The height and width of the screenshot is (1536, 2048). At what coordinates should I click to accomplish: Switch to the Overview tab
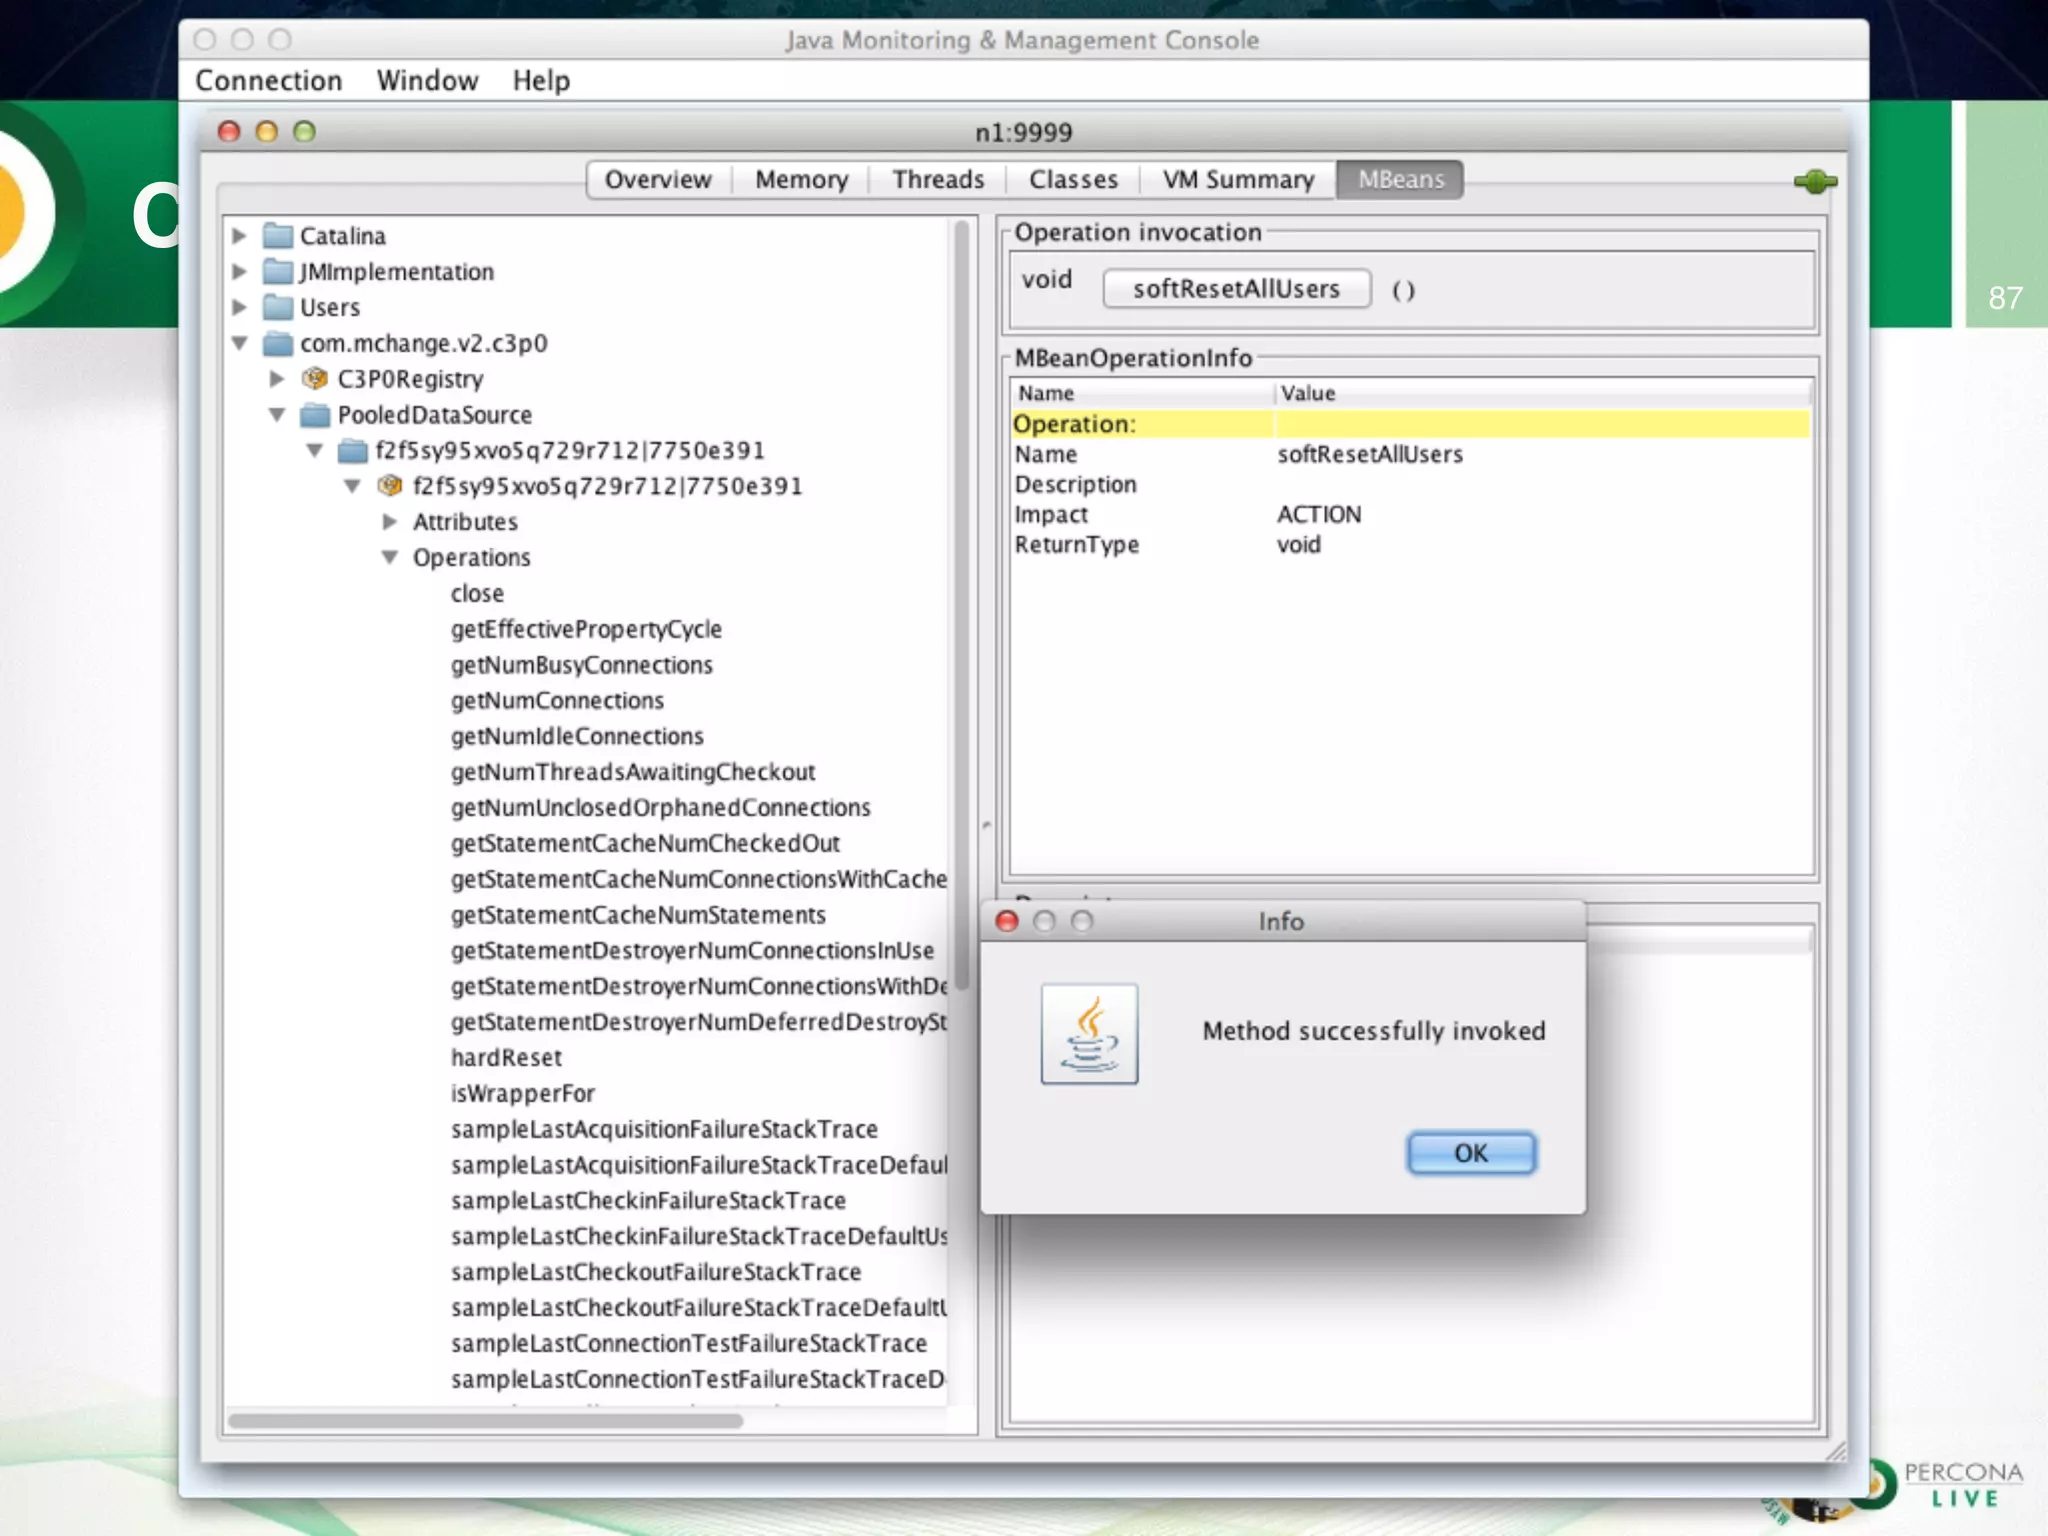(658, 180)
